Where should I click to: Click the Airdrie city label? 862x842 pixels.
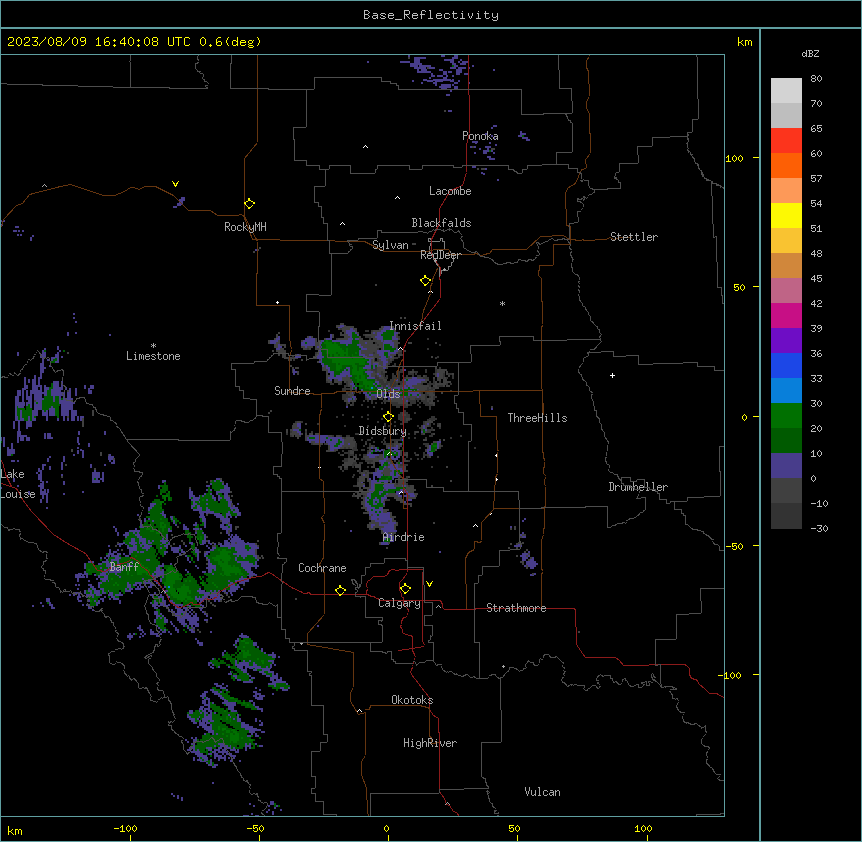(x=404, y=537)
